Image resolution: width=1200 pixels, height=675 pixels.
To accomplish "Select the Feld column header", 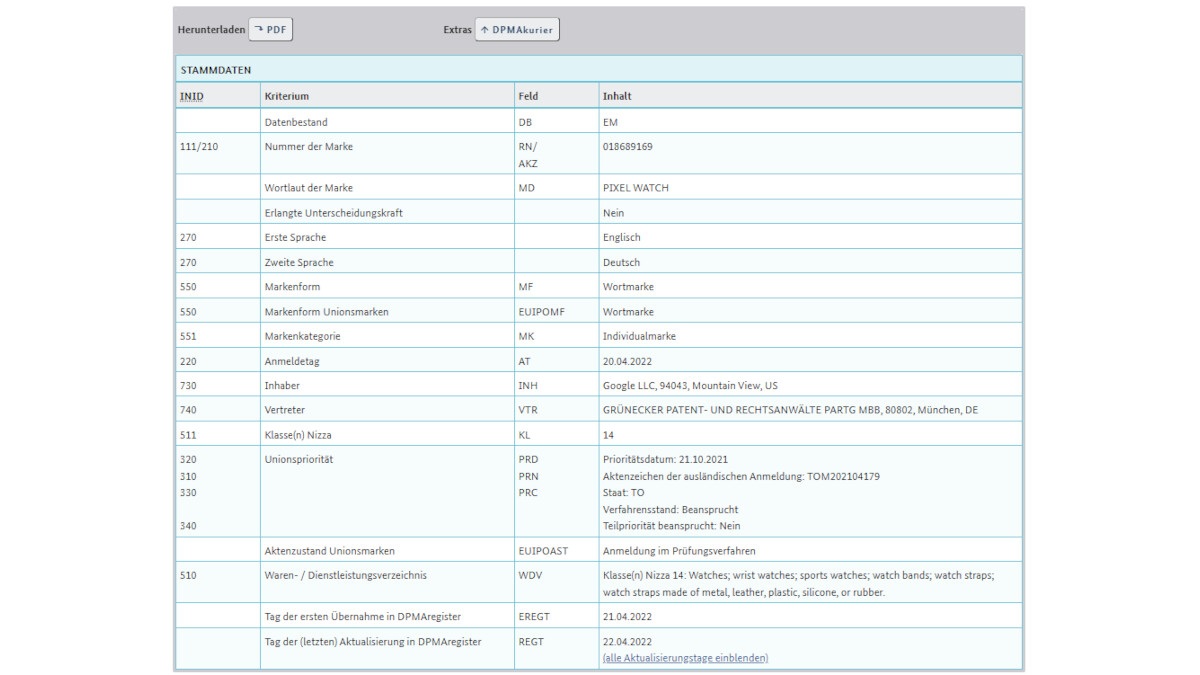I will [x=528, y=96].
